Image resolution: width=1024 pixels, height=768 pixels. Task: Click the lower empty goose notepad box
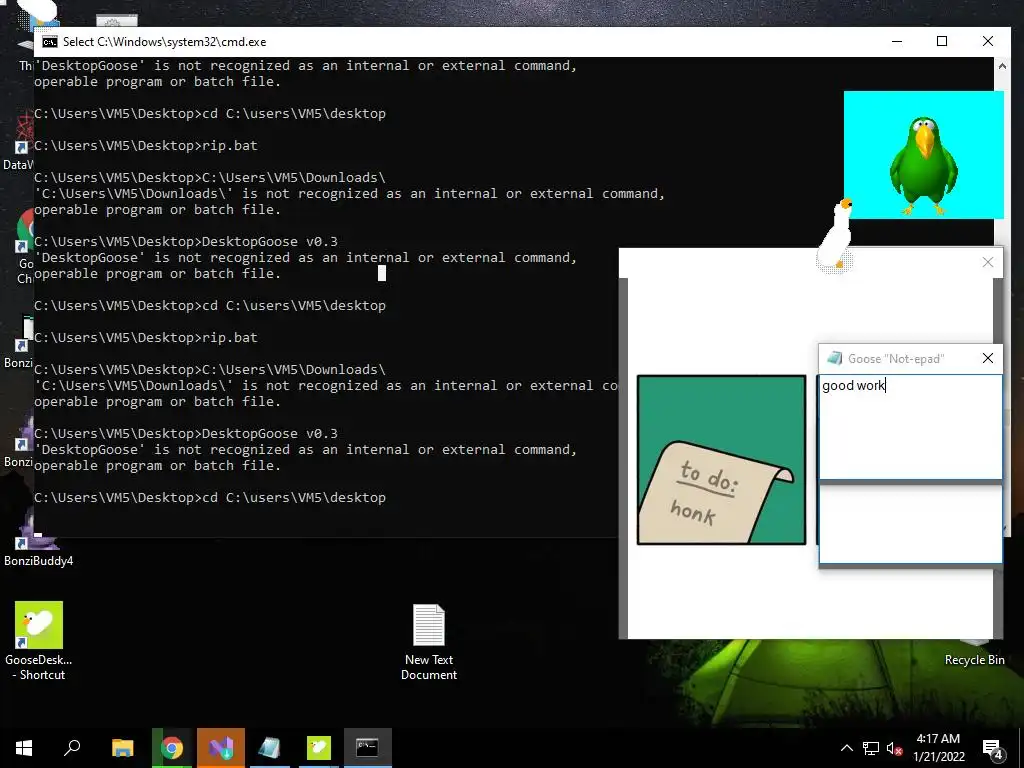click(x=910, y=524)
